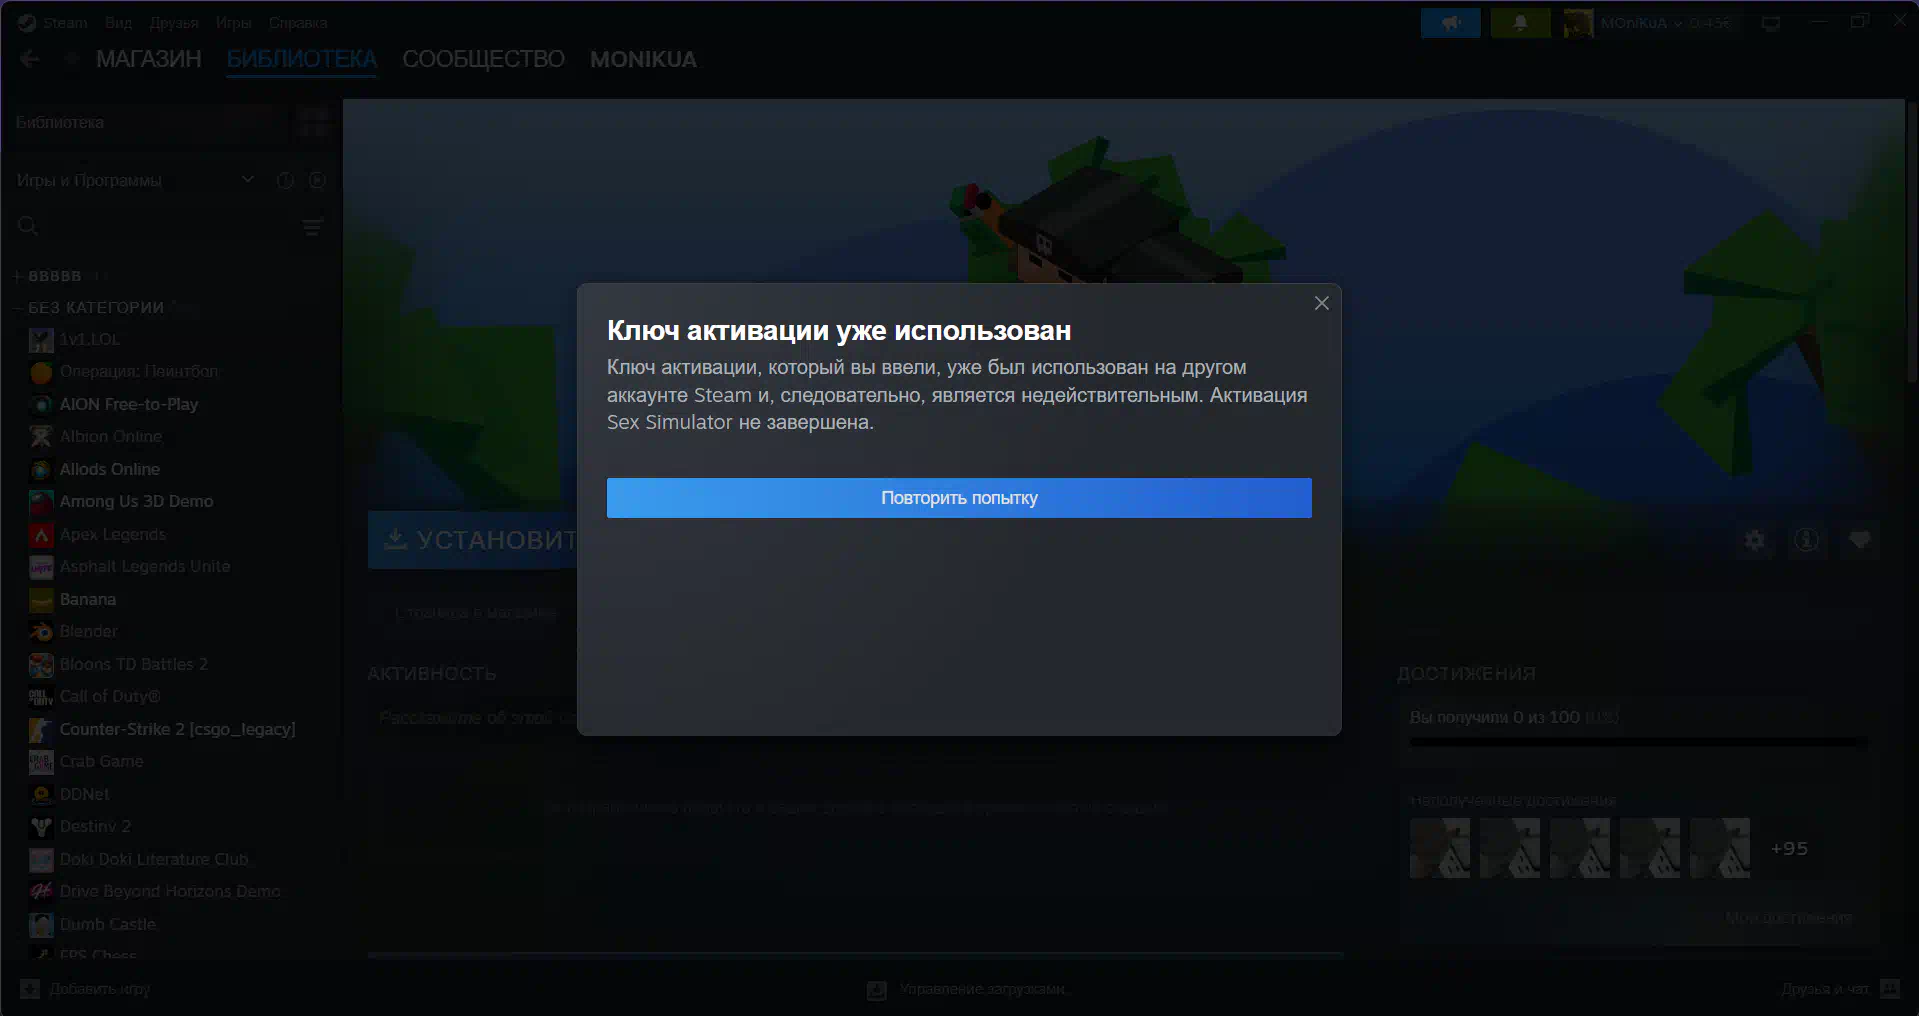This screenshot has width=1919, height=1016.
Task: Open the Steam menu in the menu bar
Action: (65, 22)
